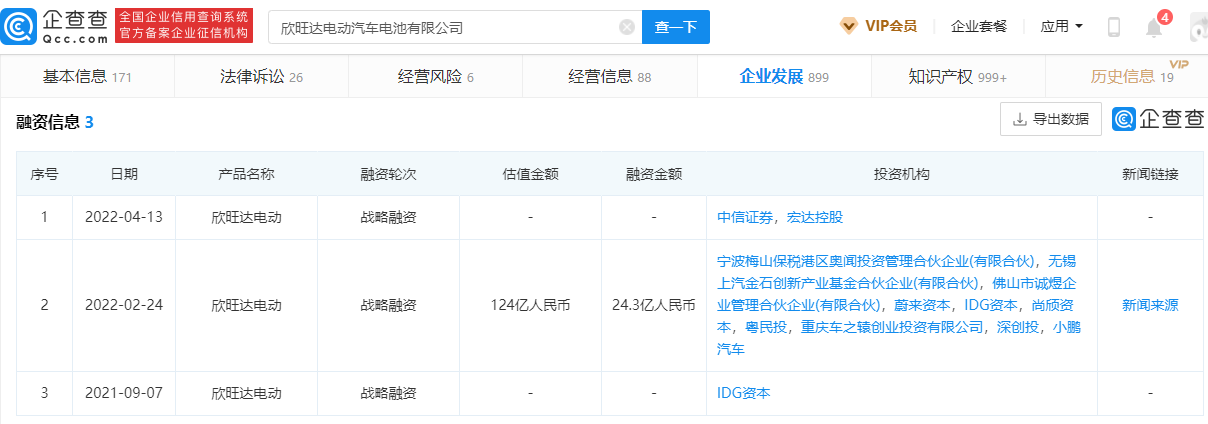Open the notification bell
Viewport: 1208px width, 424px height.
(1154, 27)
